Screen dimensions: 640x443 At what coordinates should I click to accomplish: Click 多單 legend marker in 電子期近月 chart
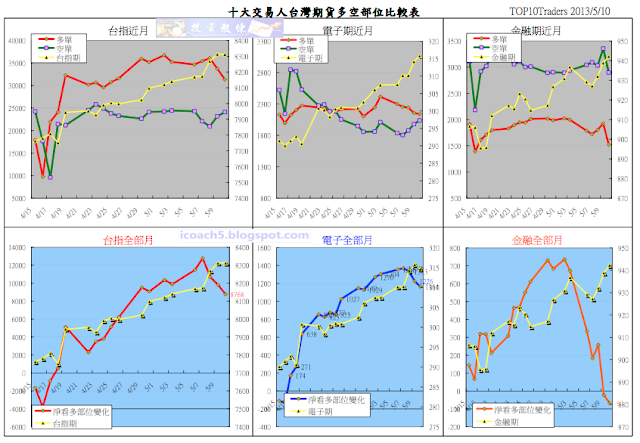(x=288, y=40)
